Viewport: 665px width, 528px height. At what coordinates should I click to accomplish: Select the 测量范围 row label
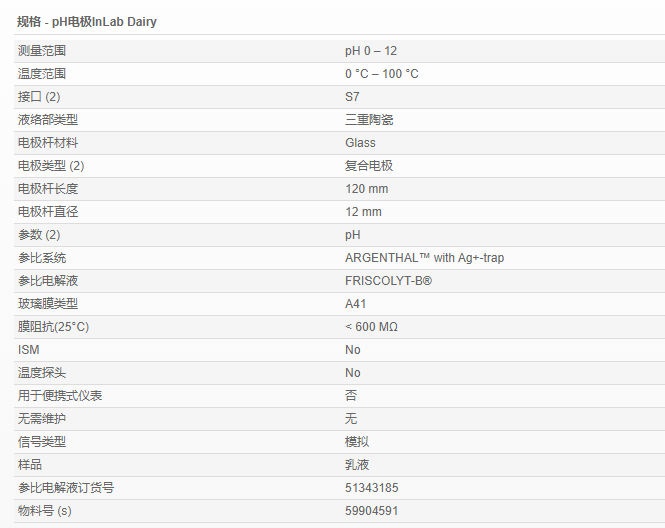pos(42,51)
